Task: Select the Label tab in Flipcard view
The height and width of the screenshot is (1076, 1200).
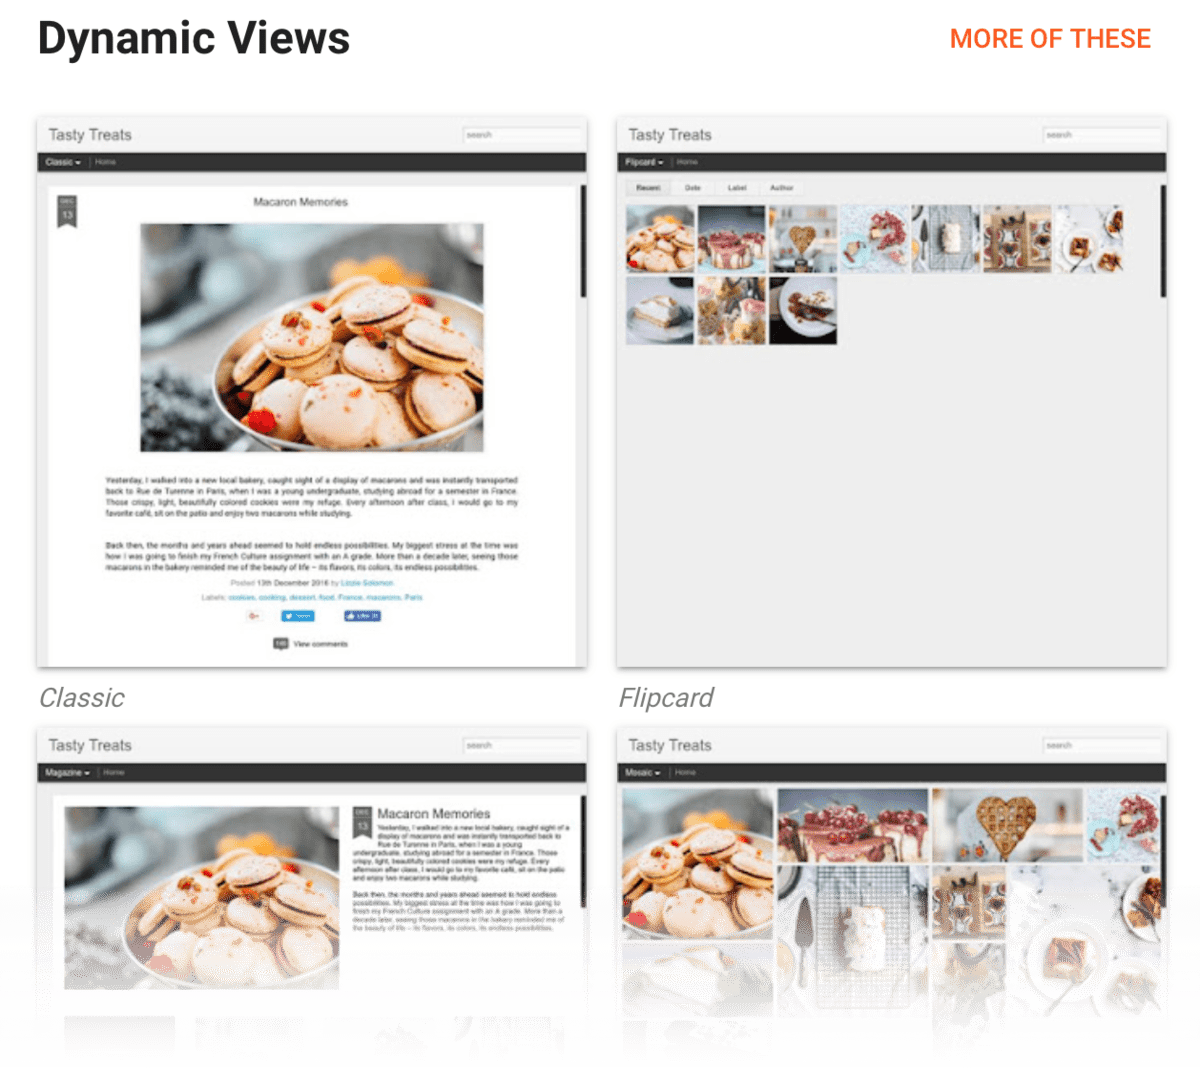Action: pyautogui.click(x=737, y=187)
